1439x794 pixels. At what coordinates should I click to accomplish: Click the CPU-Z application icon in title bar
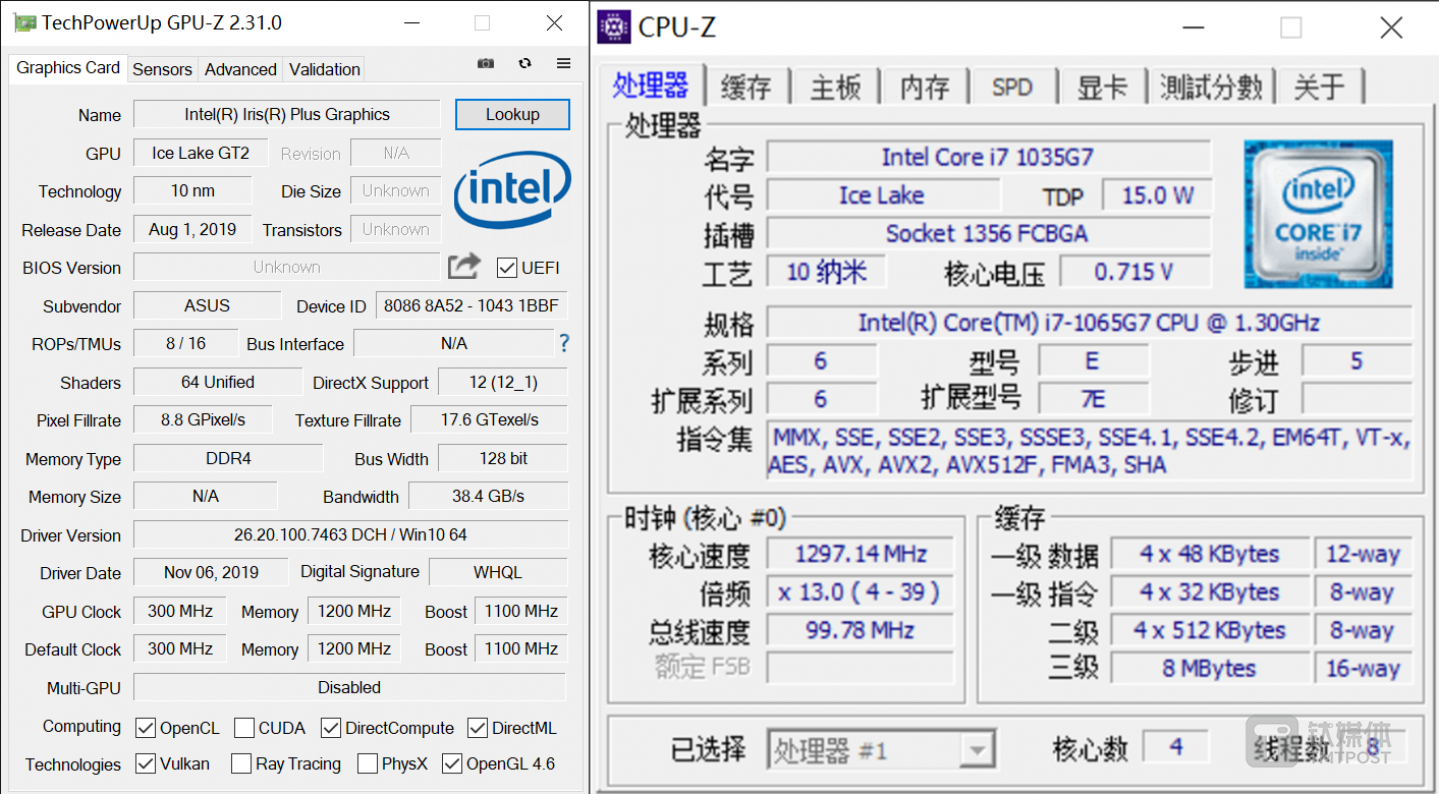click(x=612, y=28)
